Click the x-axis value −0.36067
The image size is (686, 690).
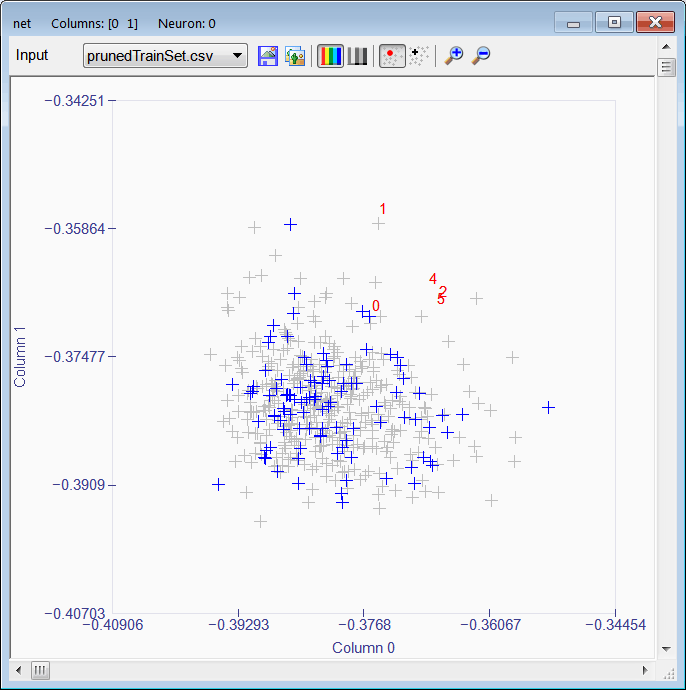click(491, 624)
